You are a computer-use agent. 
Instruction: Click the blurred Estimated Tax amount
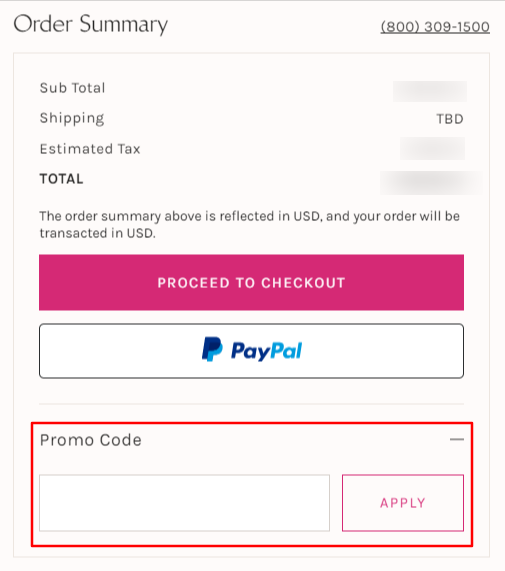pos(433,149)
